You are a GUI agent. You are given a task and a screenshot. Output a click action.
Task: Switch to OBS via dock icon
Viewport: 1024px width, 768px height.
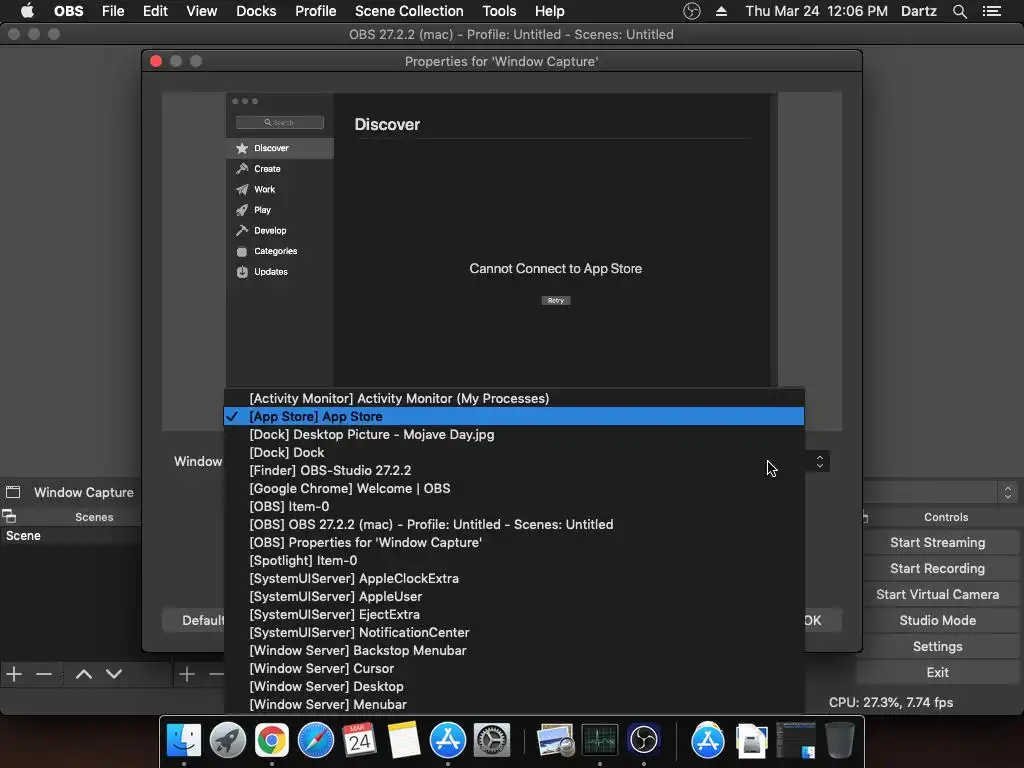[643, 740]
